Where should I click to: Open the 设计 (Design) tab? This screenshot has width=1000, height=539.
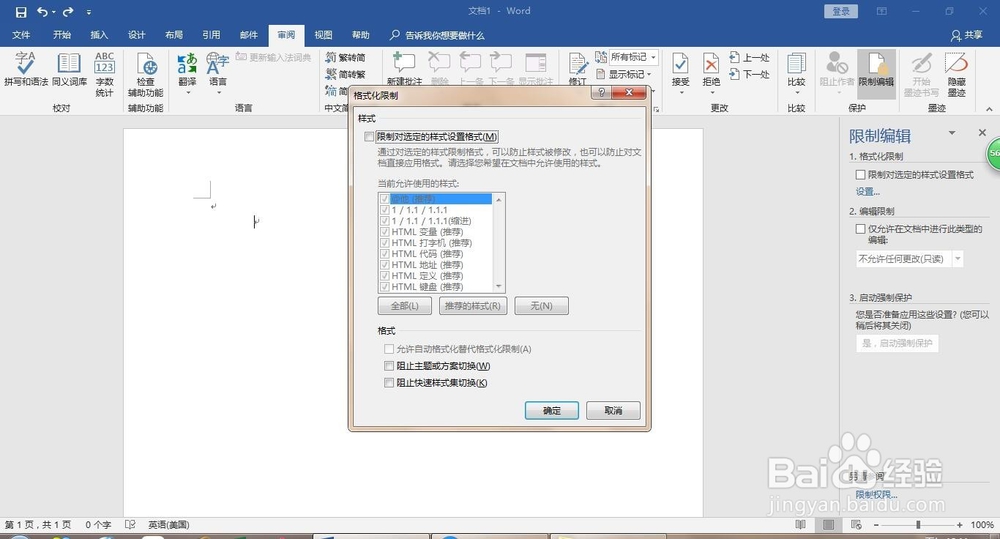(x=136, y=35)
